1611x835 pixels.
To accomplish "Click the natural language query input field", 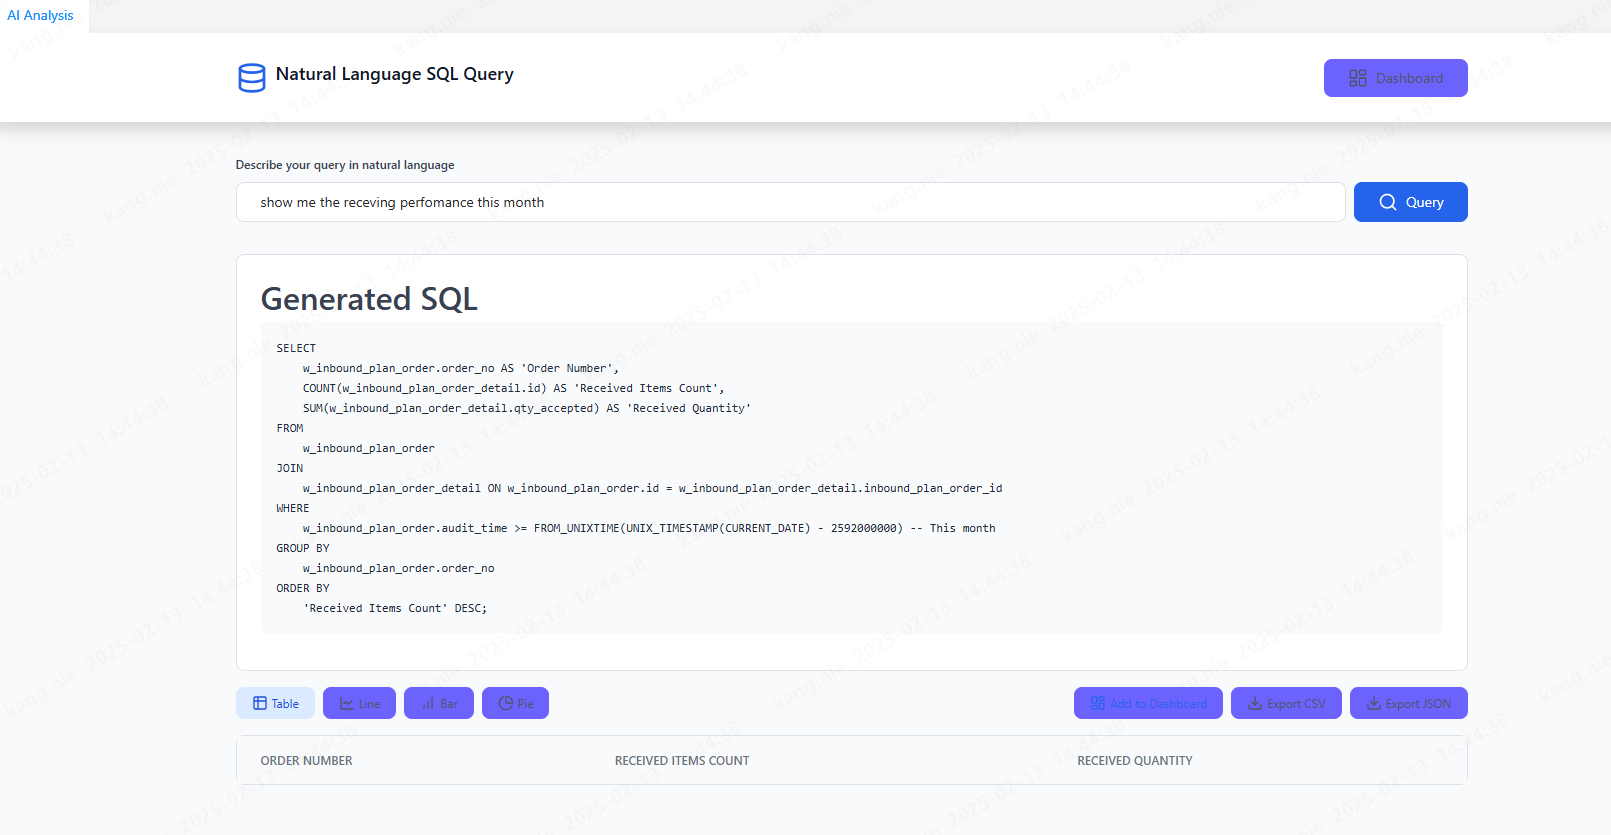I will [x=790, y=202].
